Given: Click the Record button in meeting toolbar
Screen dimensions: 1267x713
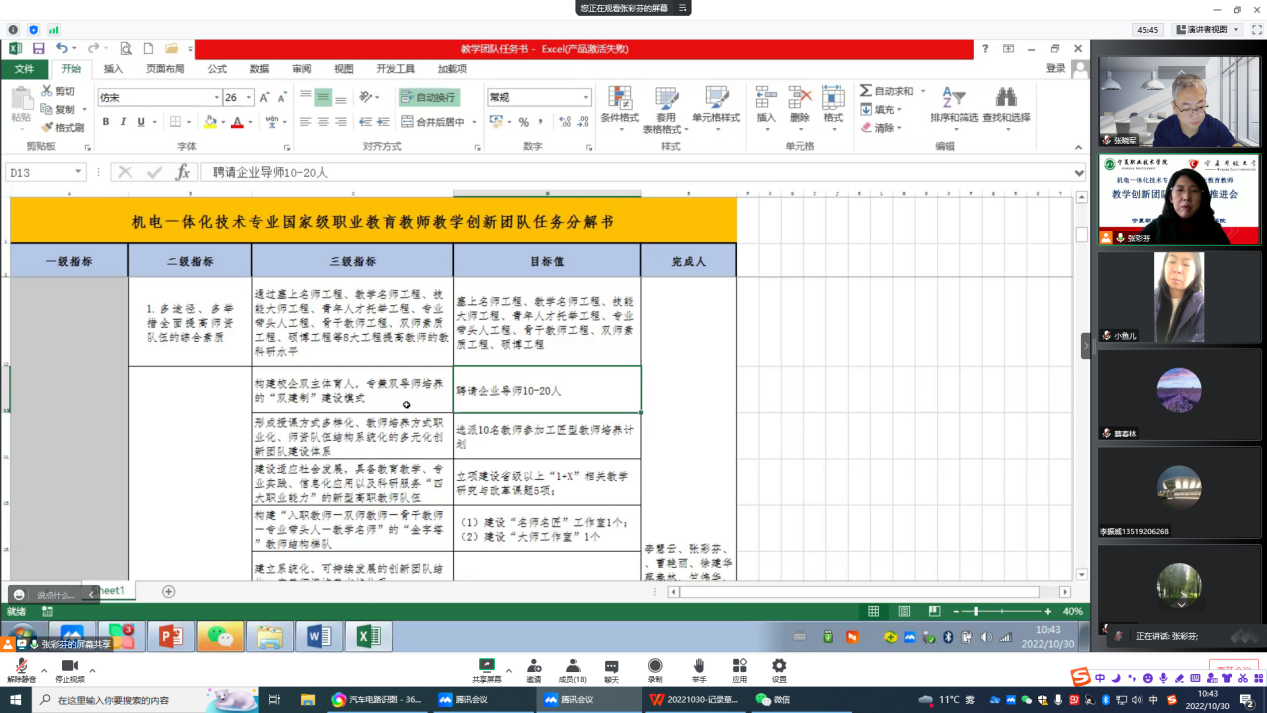Looking at the screenshot, I should coord(655,671).
